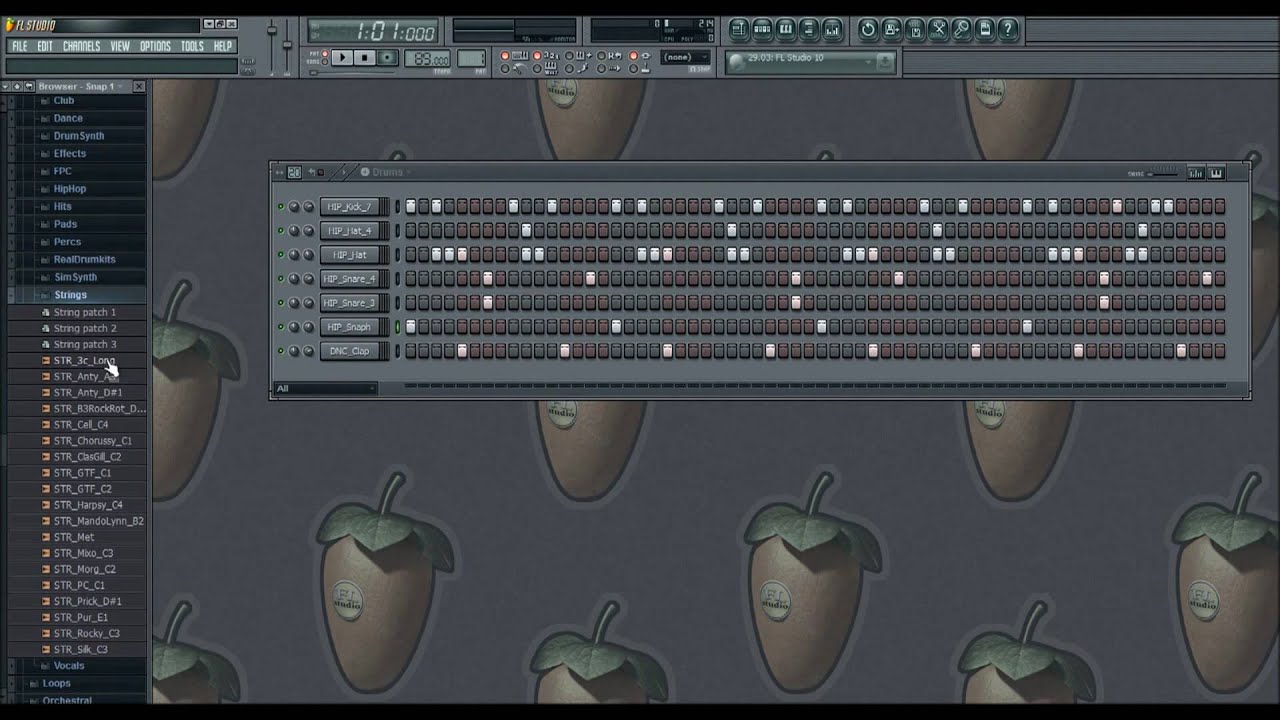Open the EDIT menu
The height and width of the screenshot is (720, 1280).
[x=45, y=46]
